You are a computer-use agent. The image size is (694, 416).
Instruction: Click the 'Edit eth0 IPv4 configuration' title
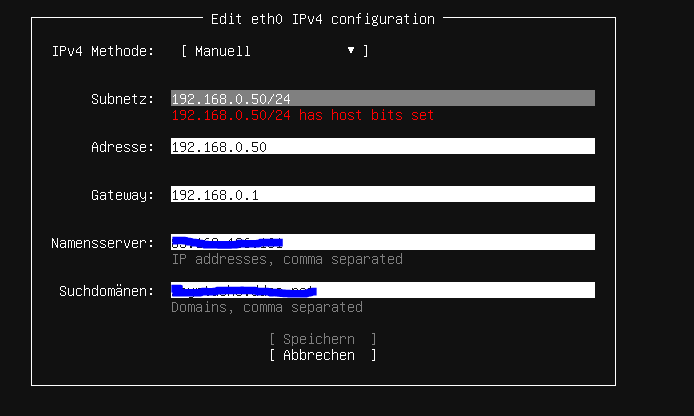[323, 19]
